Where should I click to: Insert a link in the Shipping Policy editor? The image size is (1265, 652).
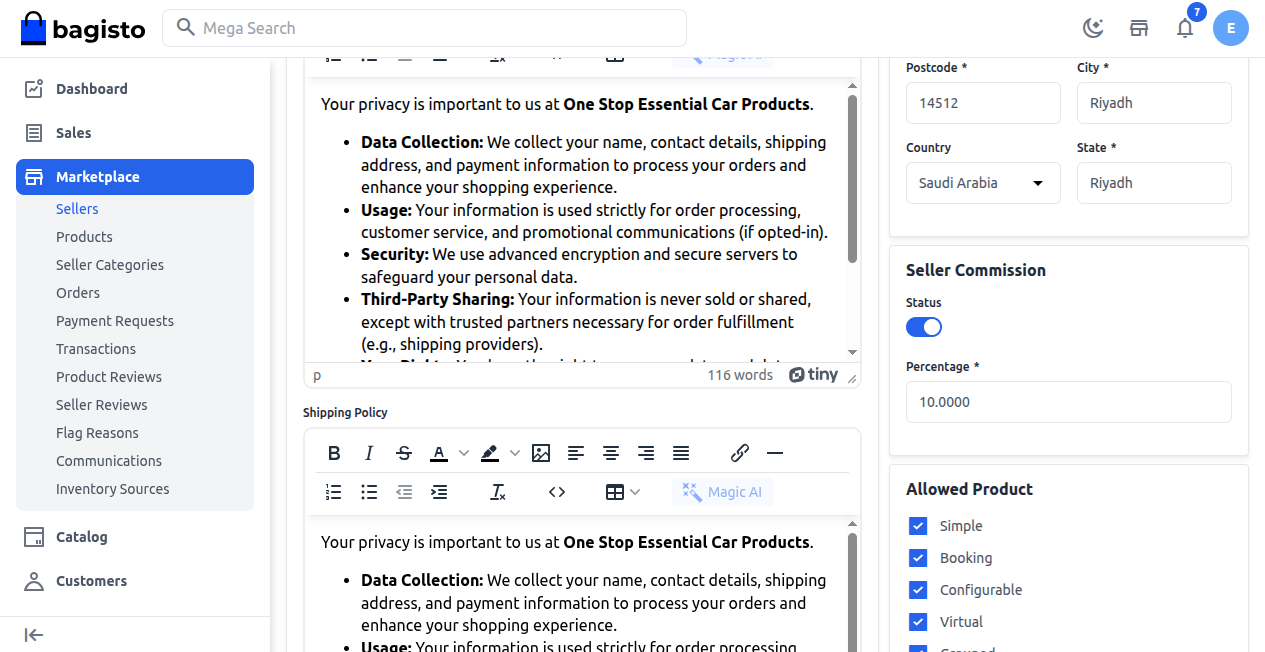[740, 453]
